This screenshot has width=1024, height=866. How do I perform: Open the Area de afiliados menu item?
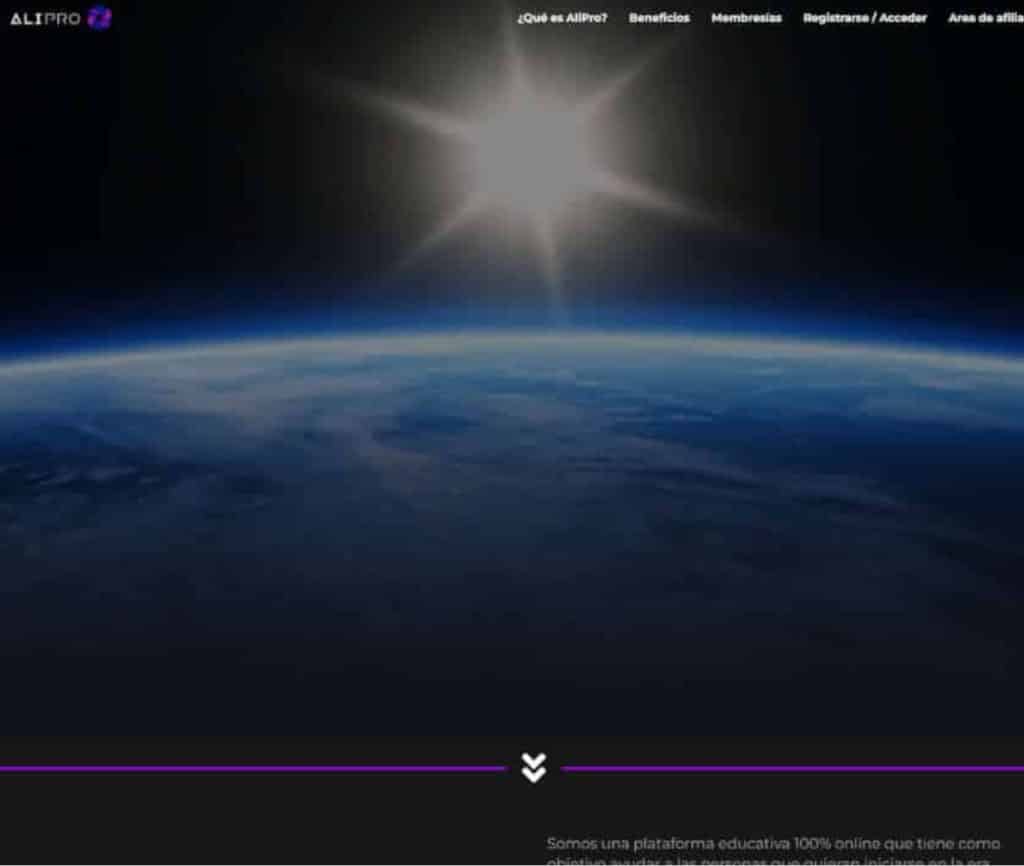click(985, 18)
